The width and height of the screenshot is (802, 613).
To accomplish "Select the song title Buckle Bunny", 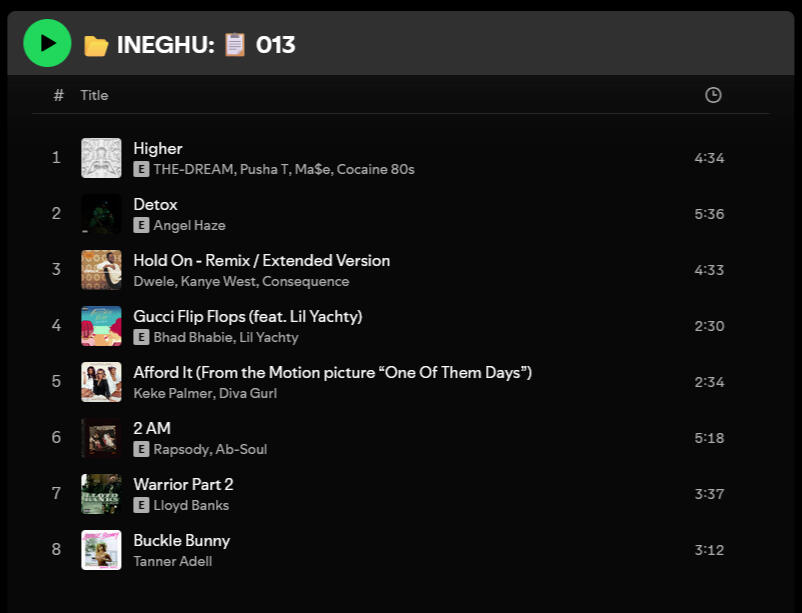I will click(x=182, y=541).
